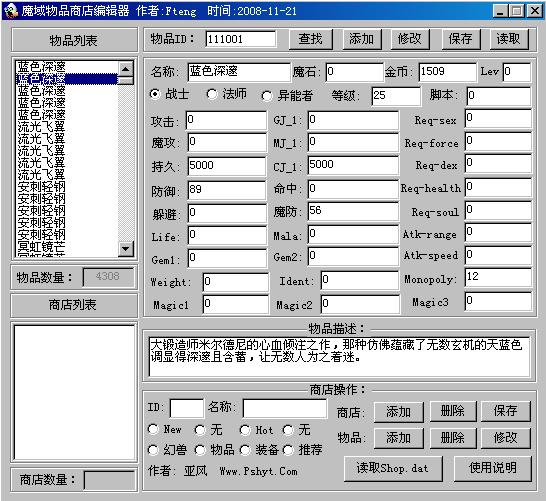This screenshot has height=501, width=546.
Task: Click the 查找 search button
Action: pyautogui.click(x=311, y=39)
